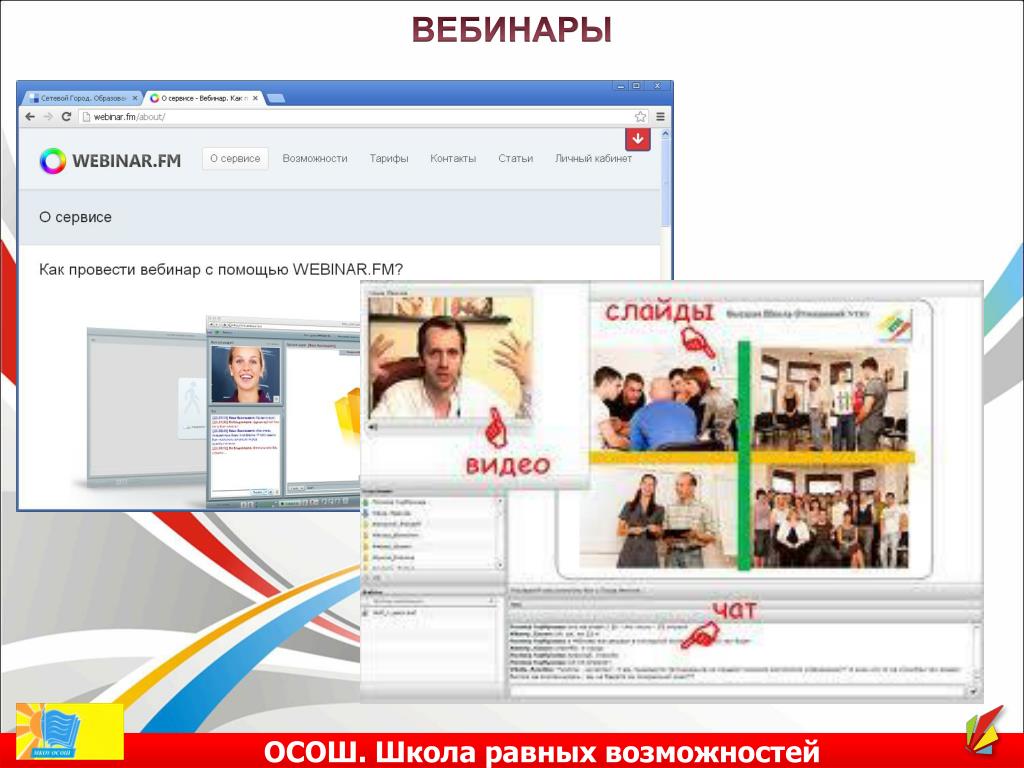1024x768 pixels.
Task: Open the Контакты menu item
Action: (x=453, y=158)
